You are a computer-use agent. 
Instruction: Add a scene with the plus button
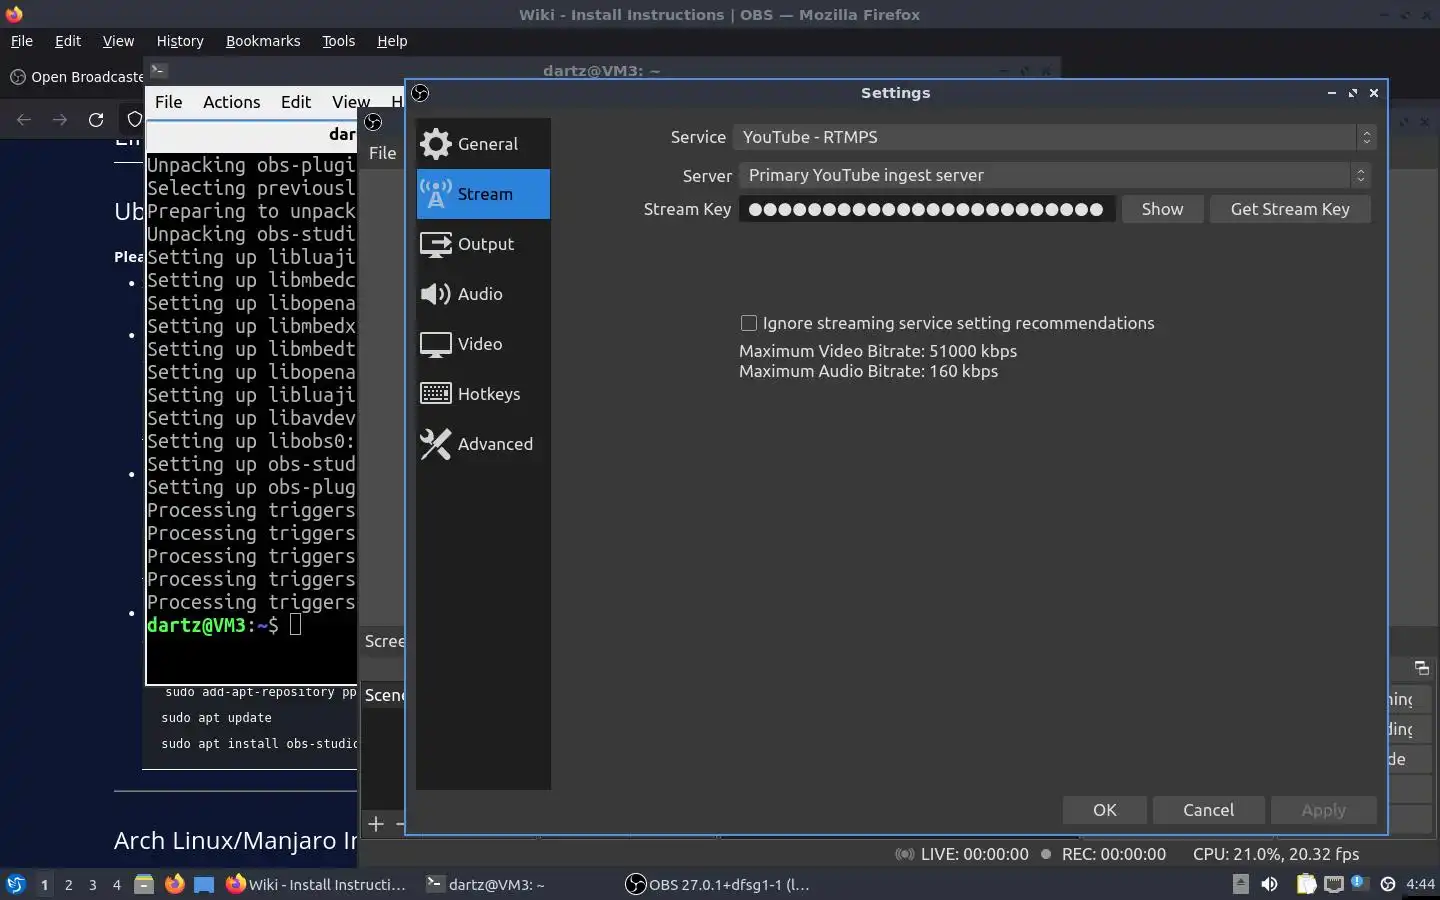point(376,824)
